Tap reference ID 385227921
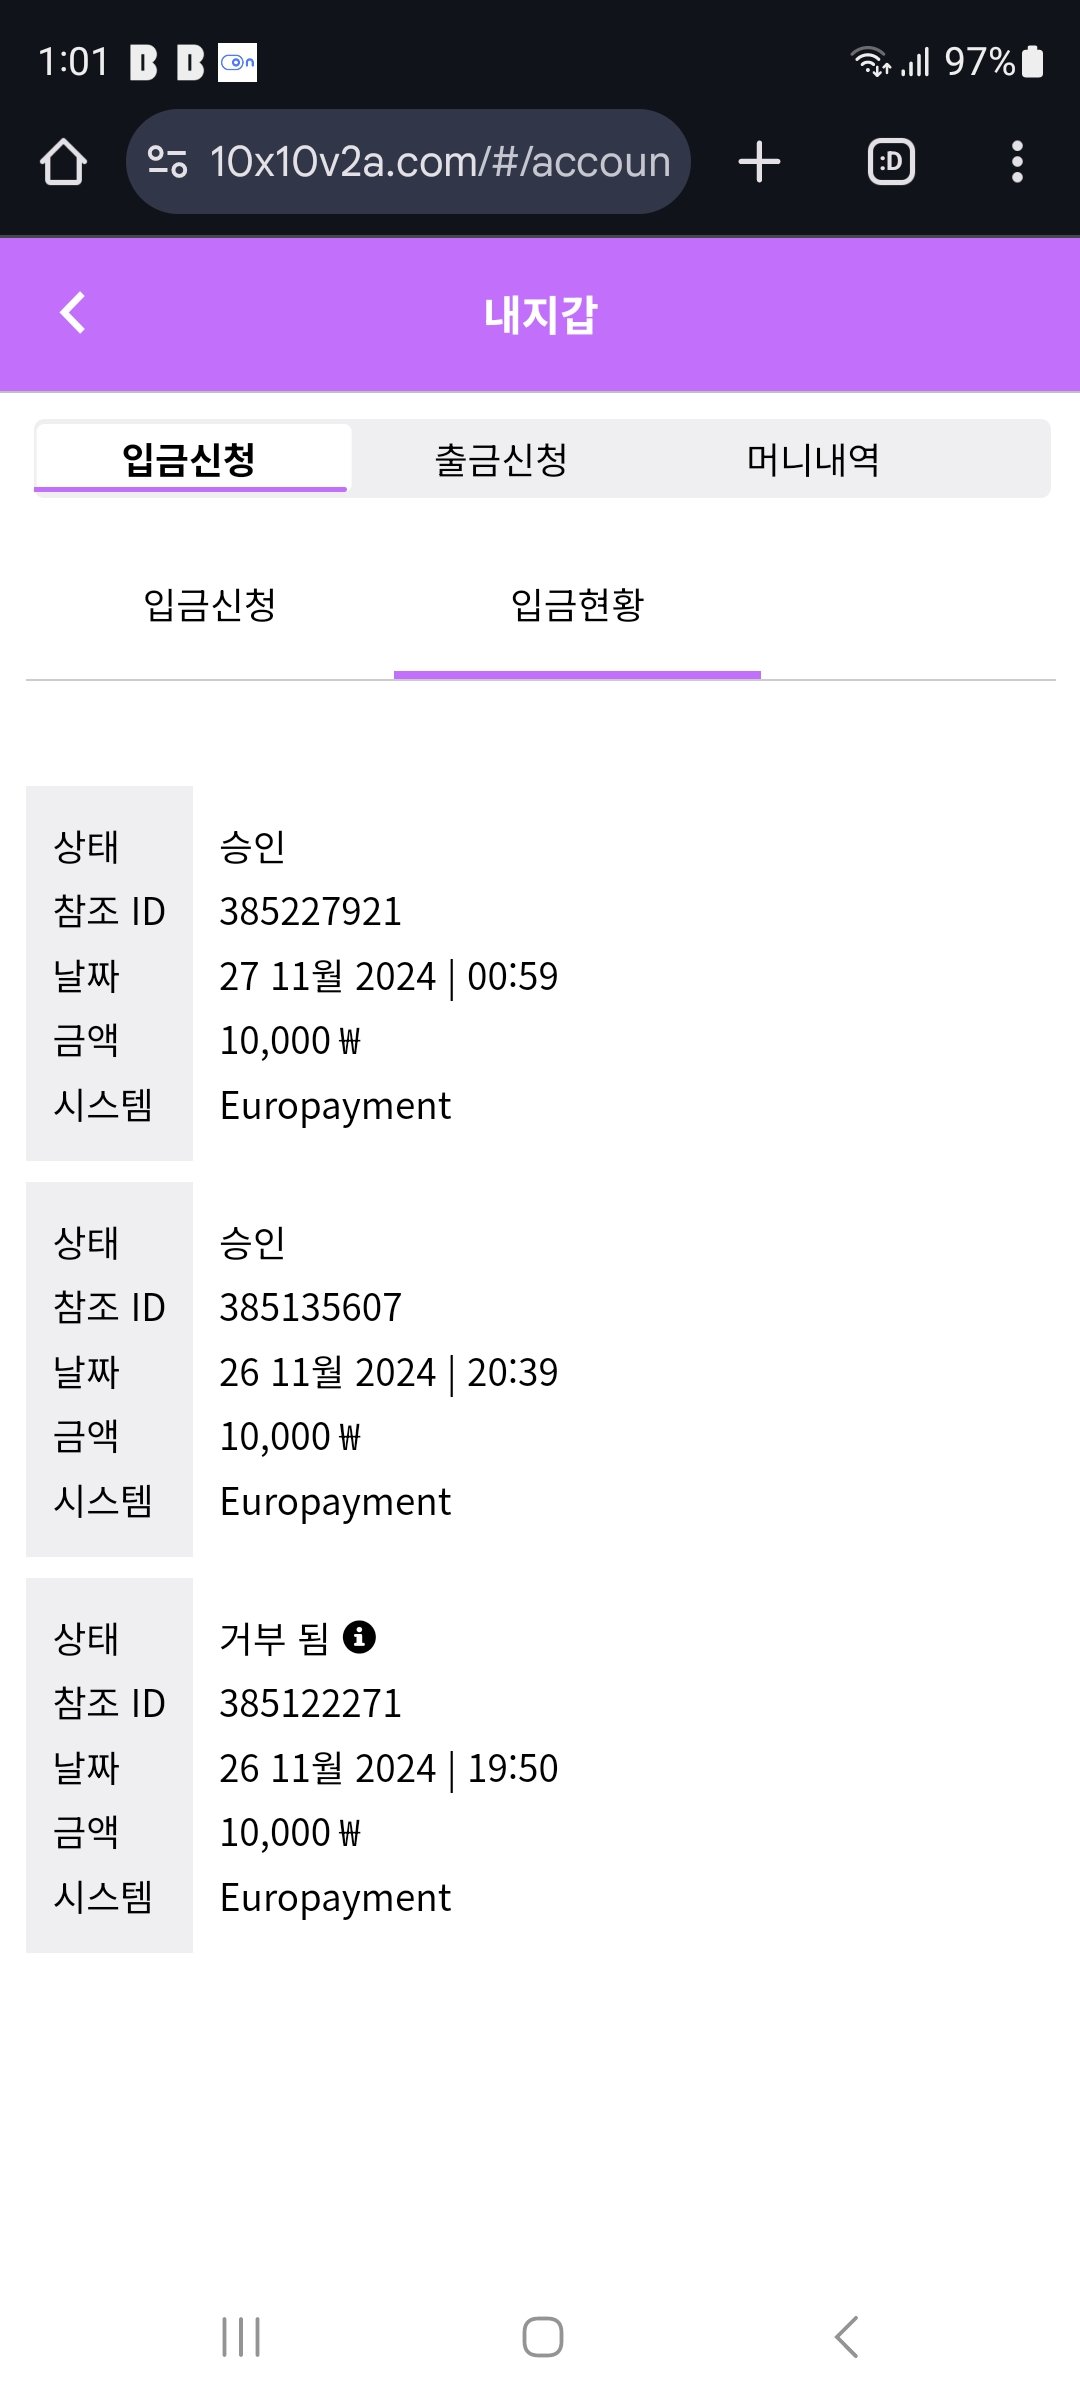The image size is (1080, 2400). click(x=310, y=912)
